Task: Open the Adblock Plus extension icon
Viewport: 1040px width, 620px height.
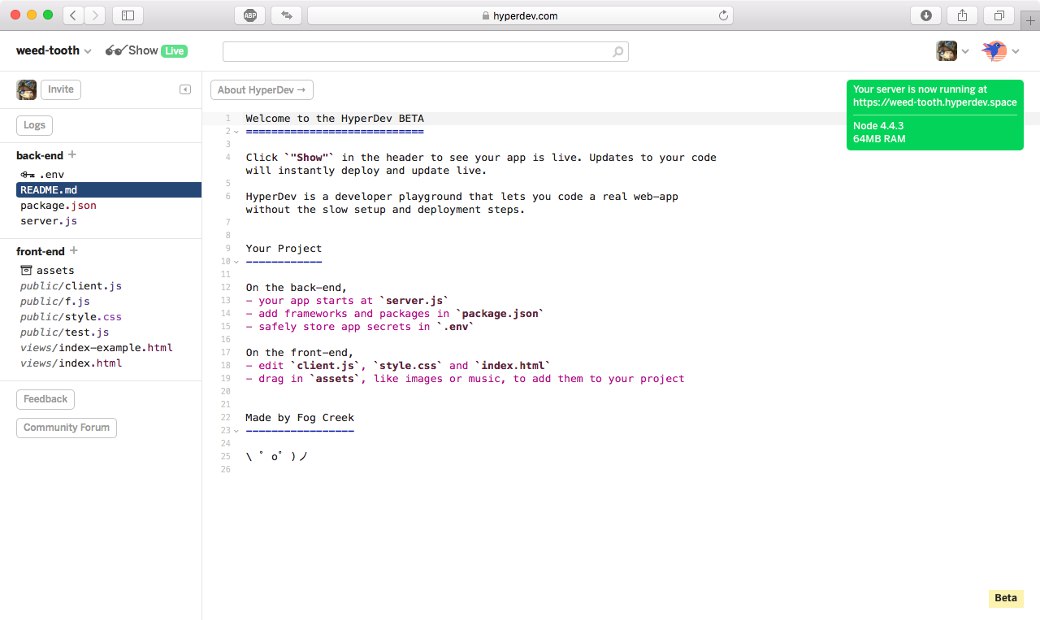Action: (250, 15)
